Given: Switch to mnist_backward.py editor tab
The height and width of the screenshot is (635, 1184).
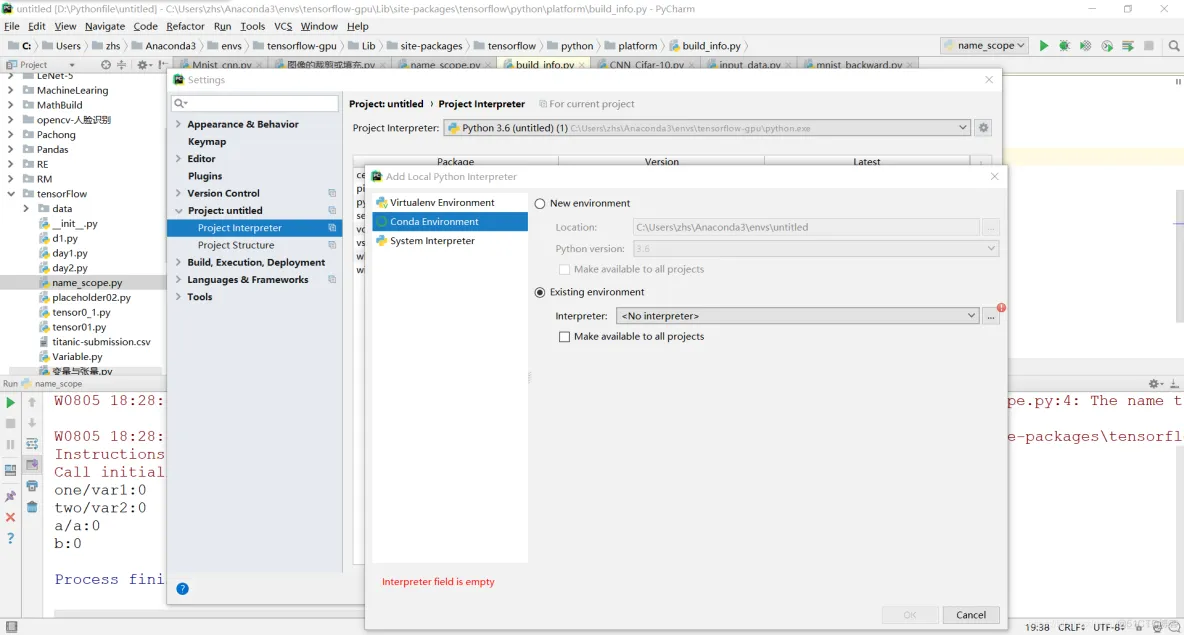Looking at the screenshot, I should click(x=857, y=65).
